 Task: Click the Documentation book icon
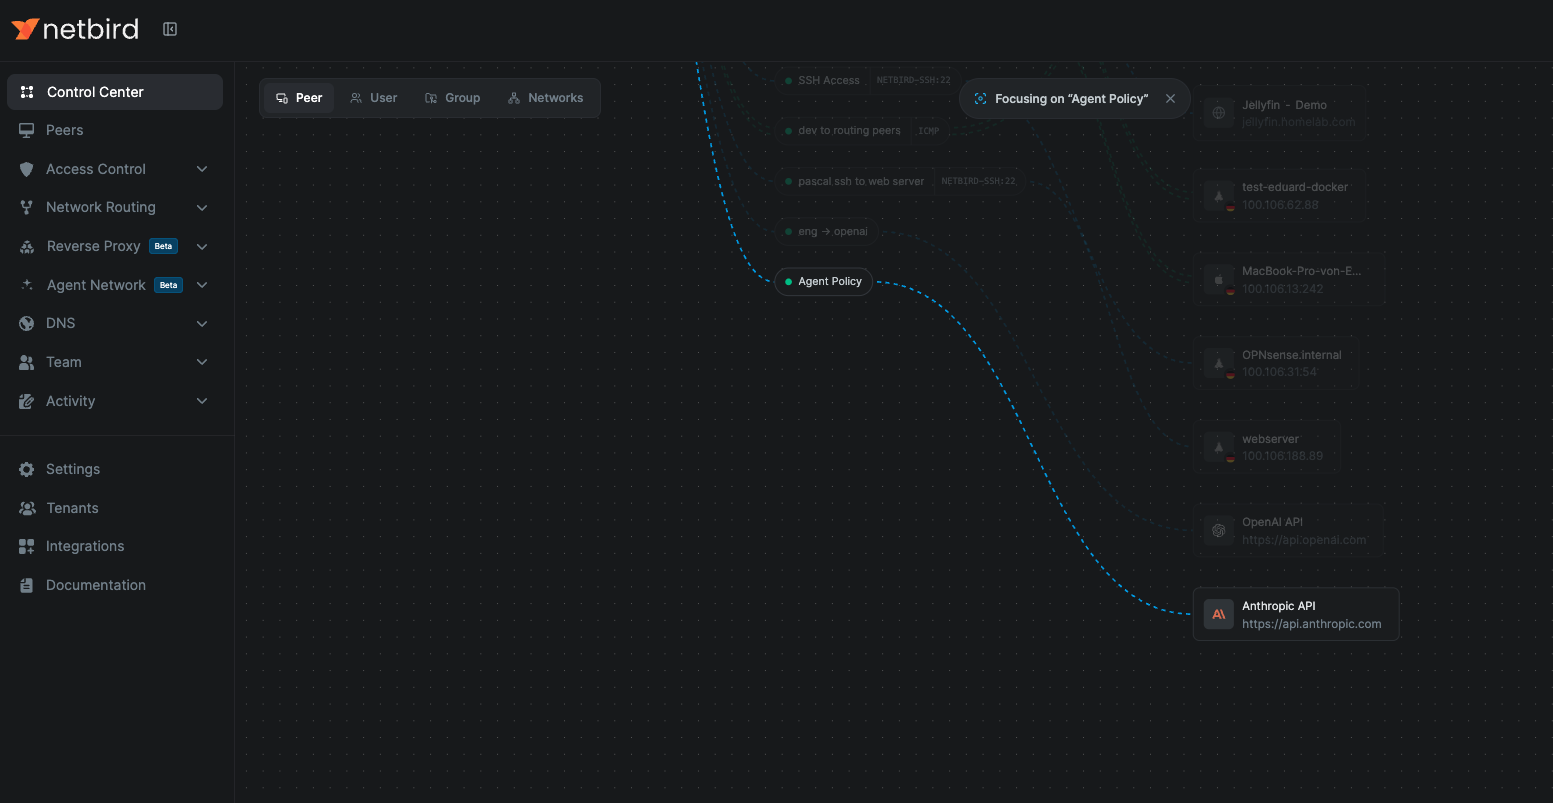[27, 585]
